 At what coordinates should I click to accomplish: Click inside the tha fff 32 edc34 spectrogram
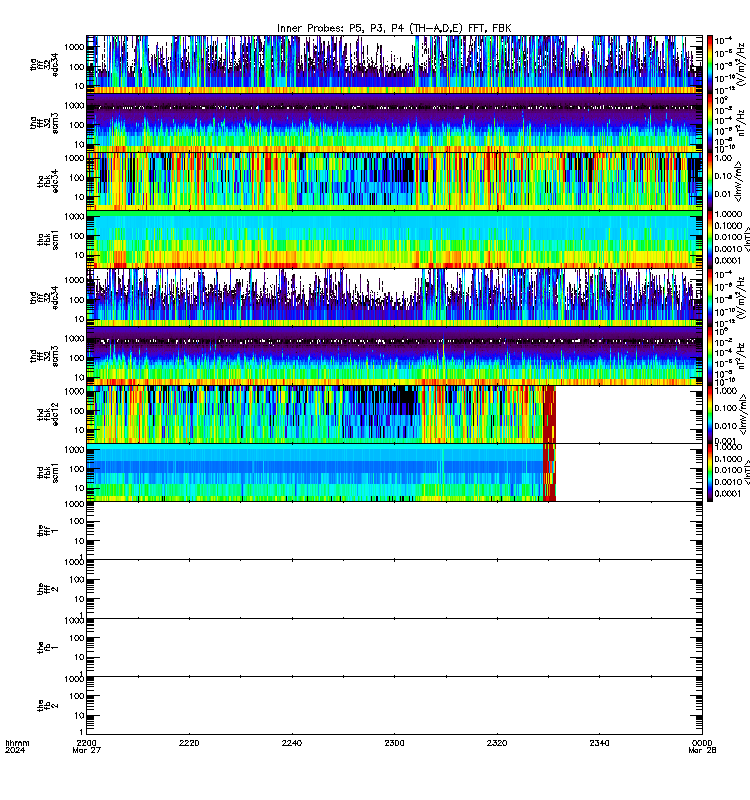394,64
